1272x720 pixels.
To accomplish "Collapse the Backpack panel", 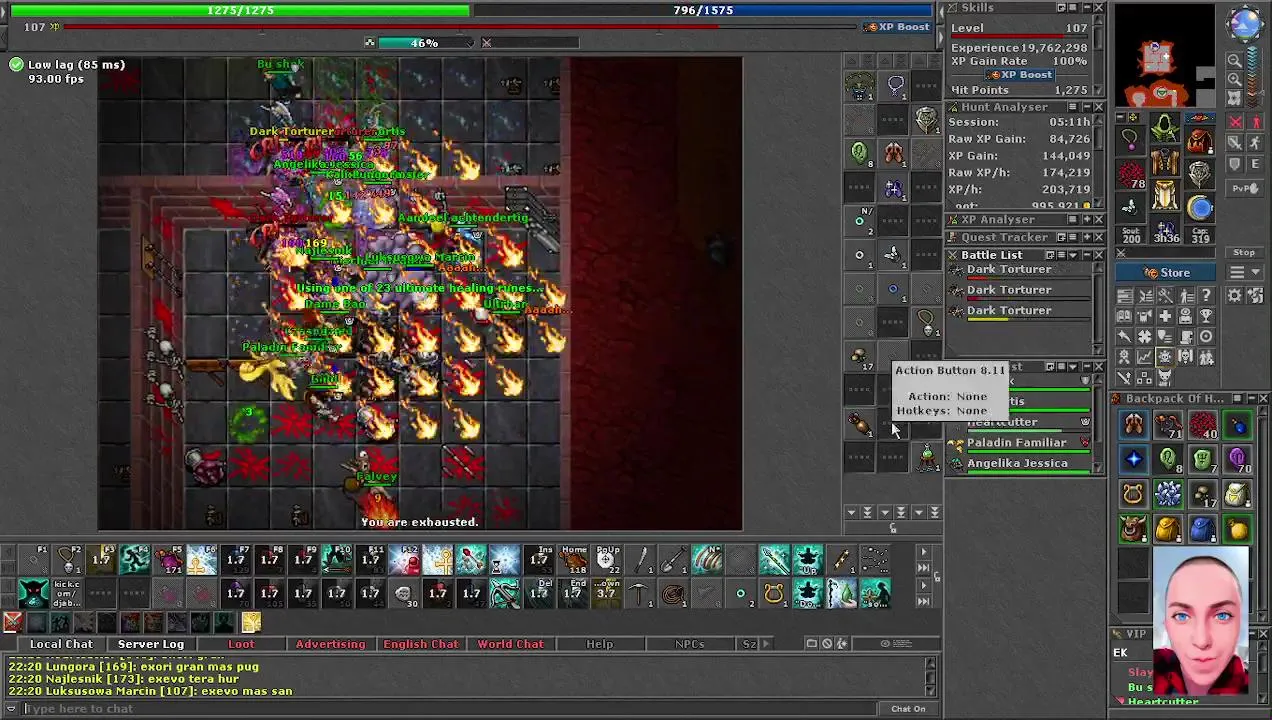I will pos(1251,399).
